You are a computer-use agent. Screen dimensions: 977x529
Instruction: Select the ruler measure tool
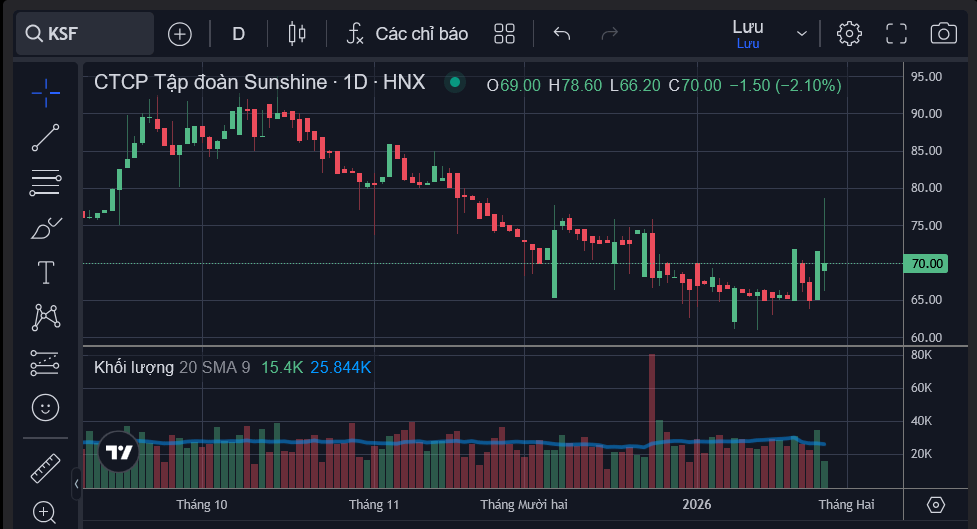point(45,467)
